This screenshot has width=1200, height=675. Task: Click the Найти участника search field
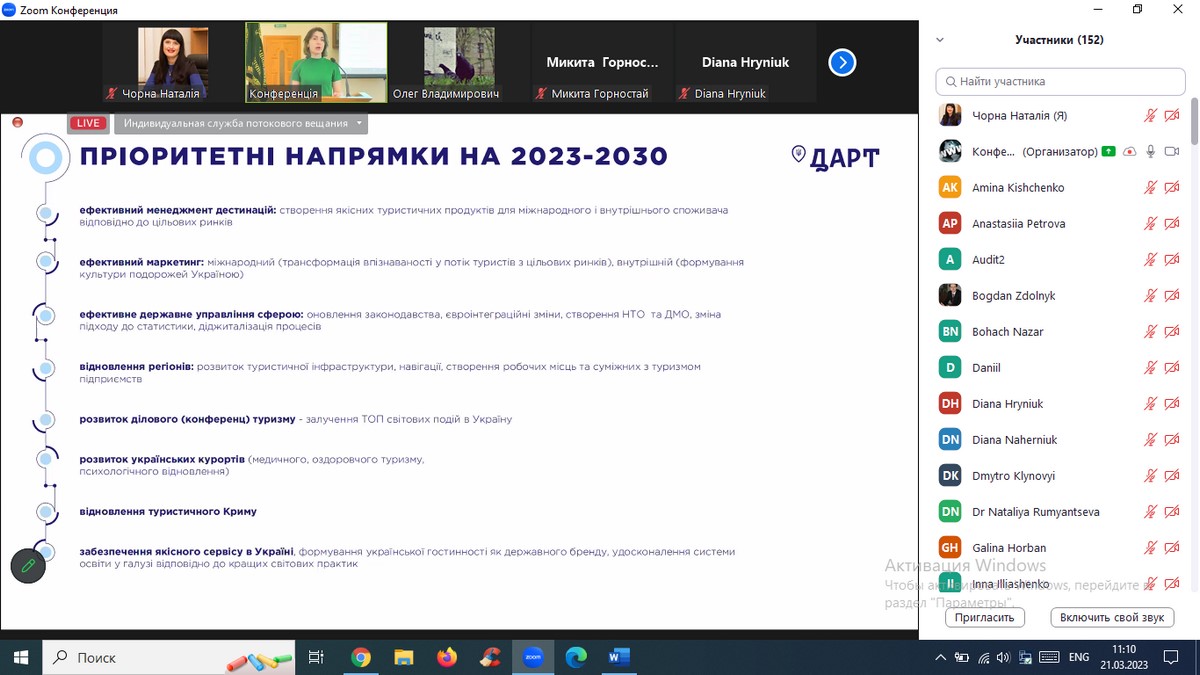[x=1060, y=81]
